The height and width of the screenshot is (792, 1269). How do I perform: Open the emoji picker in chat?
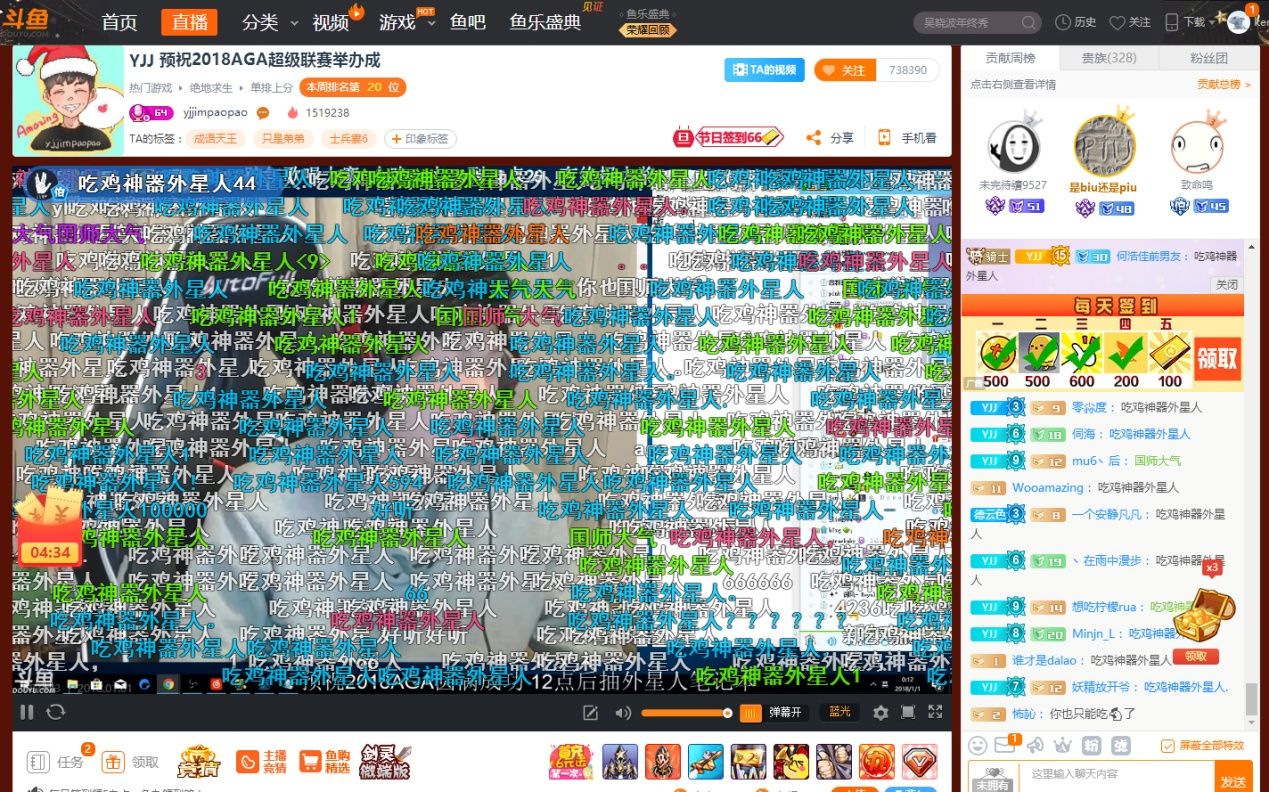pos(978,745)
